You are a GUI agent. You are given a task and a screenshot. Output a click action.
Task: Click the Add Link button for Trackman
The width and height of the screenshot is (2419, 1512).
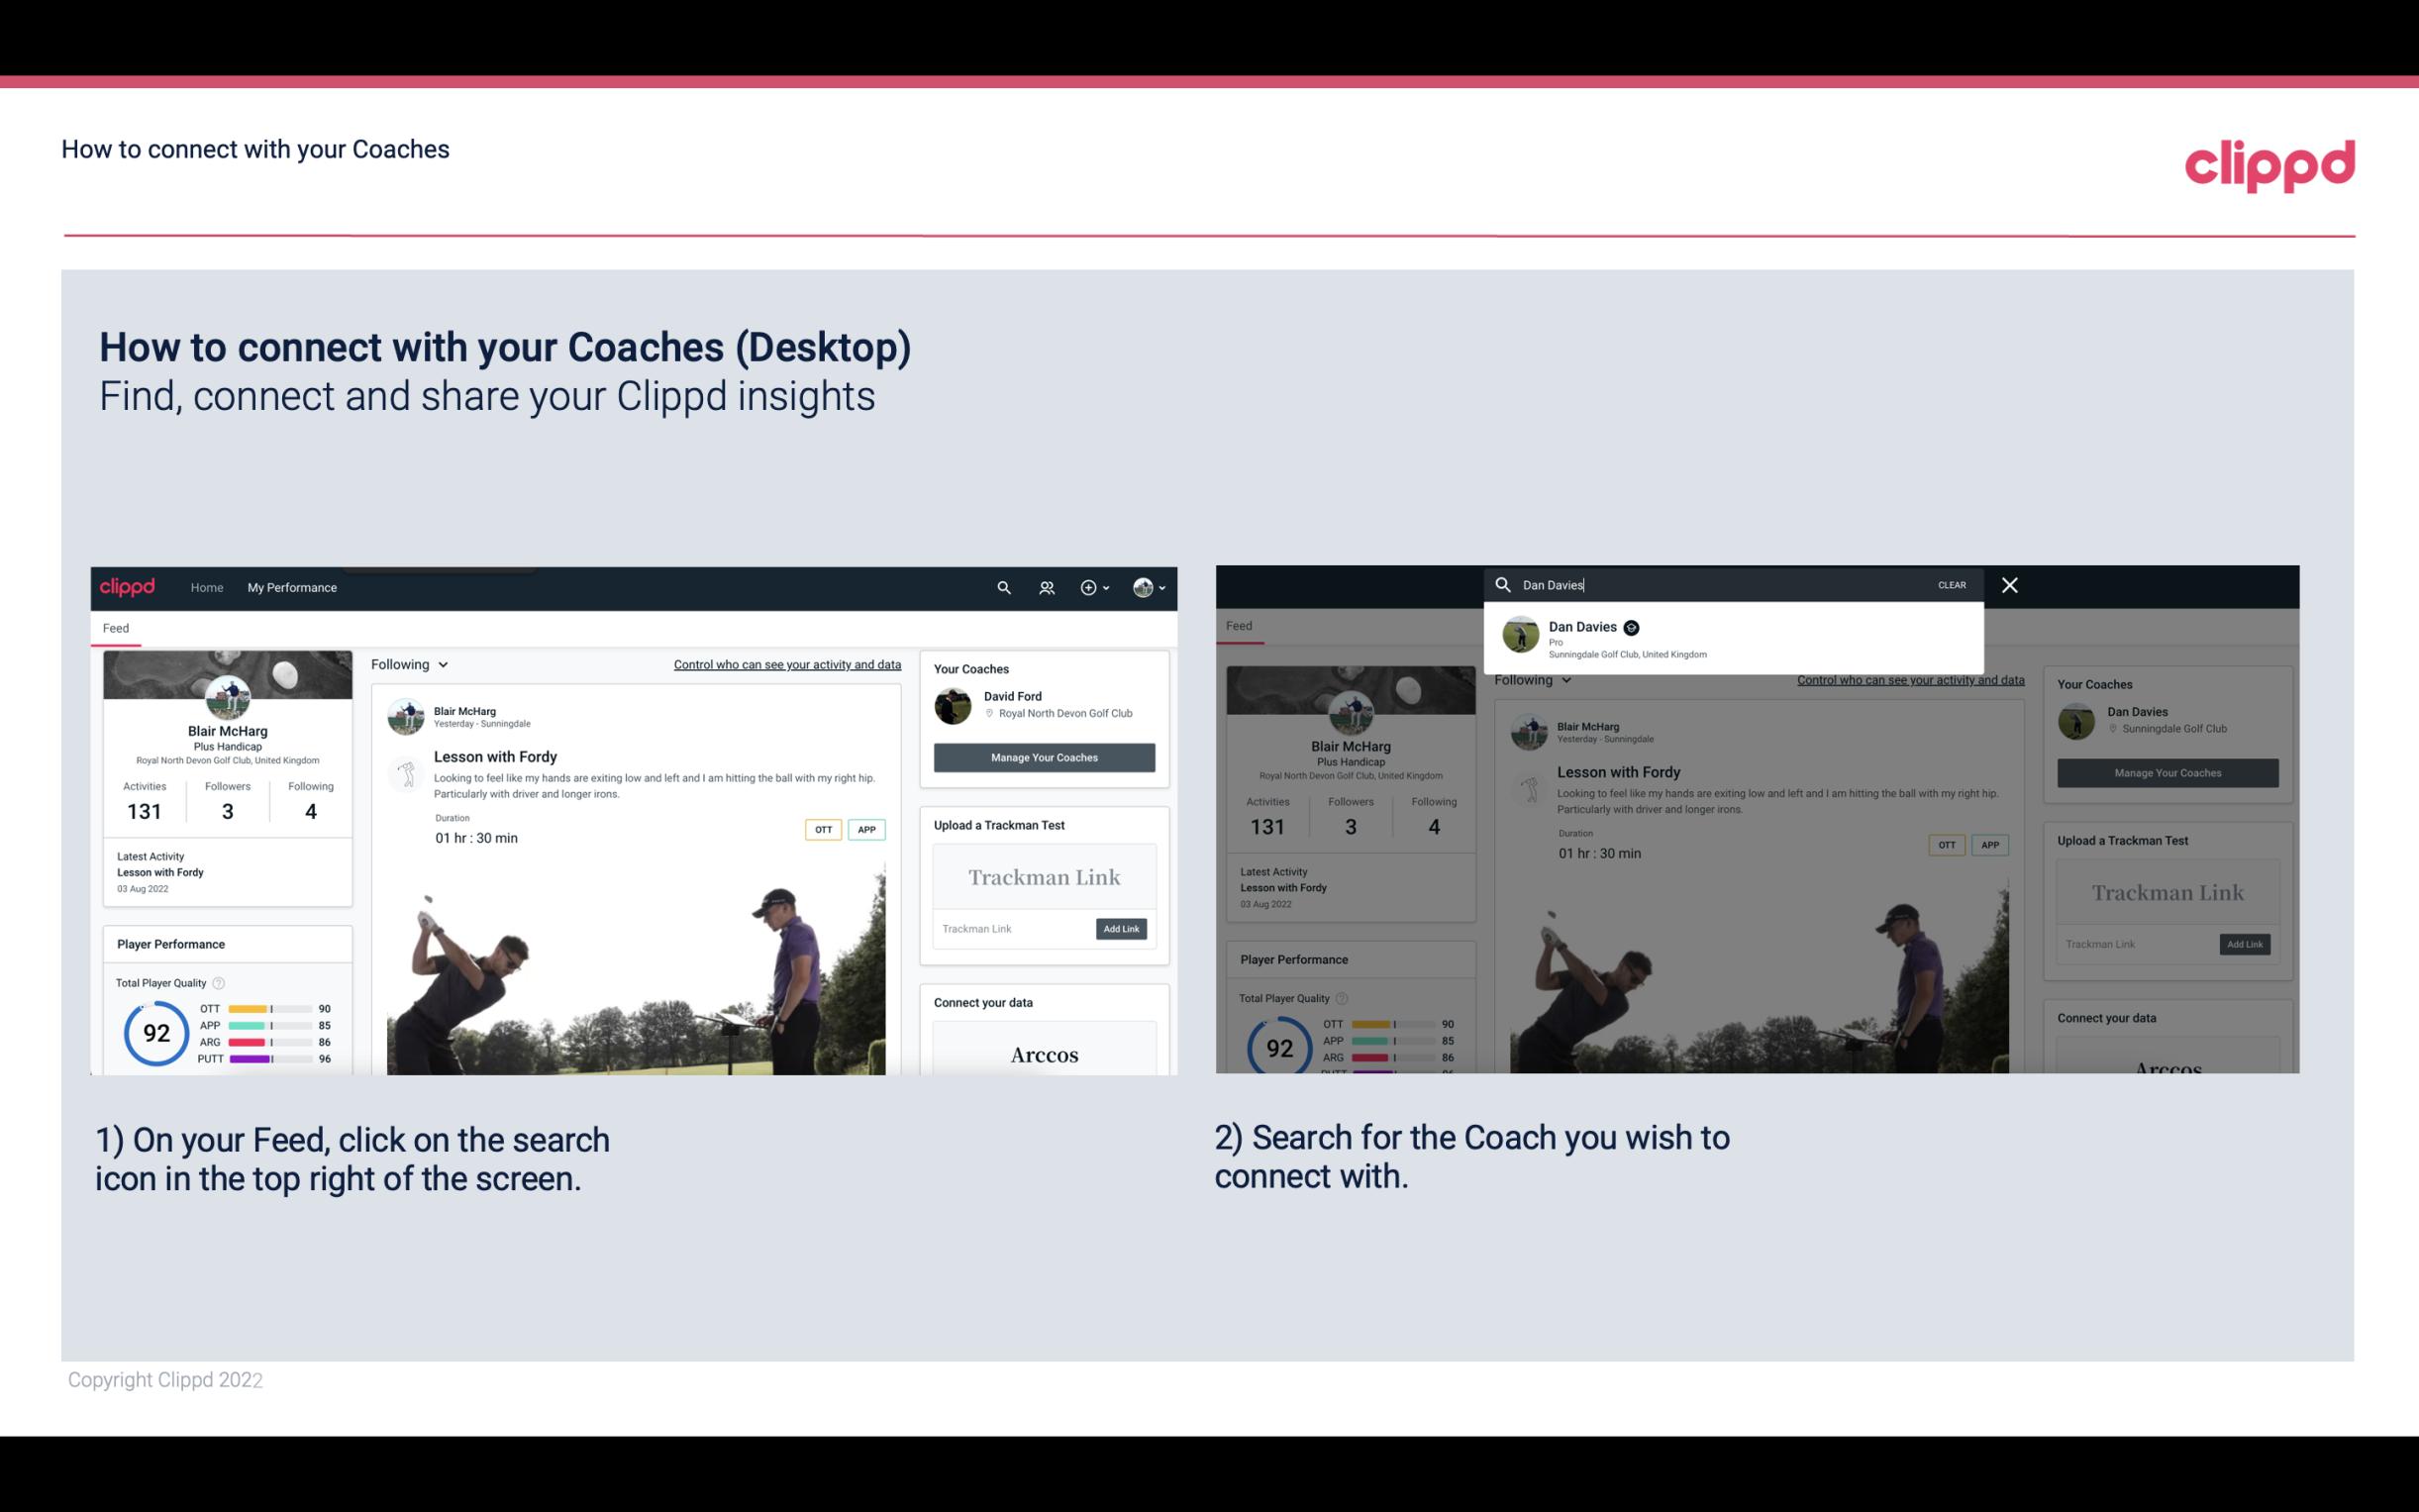(x=1122, y=925)
